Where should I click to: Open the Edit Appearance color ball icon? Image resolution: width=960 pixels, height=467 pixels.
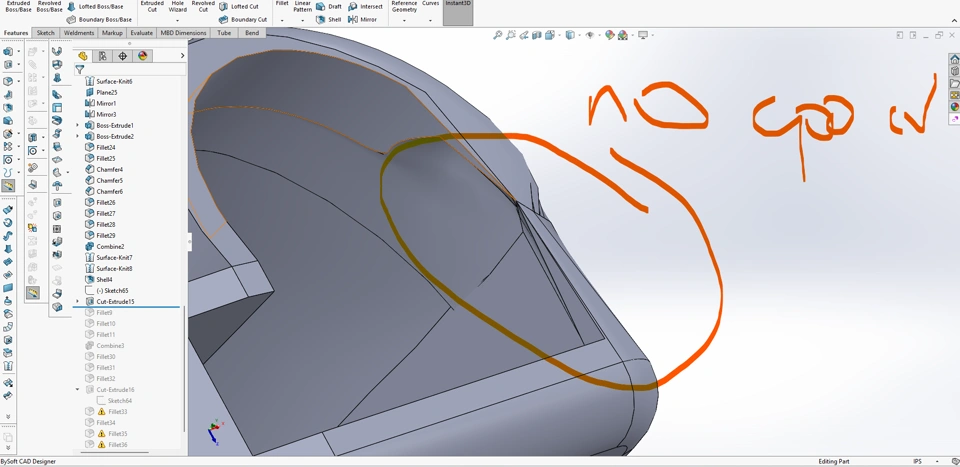(610, 35)
